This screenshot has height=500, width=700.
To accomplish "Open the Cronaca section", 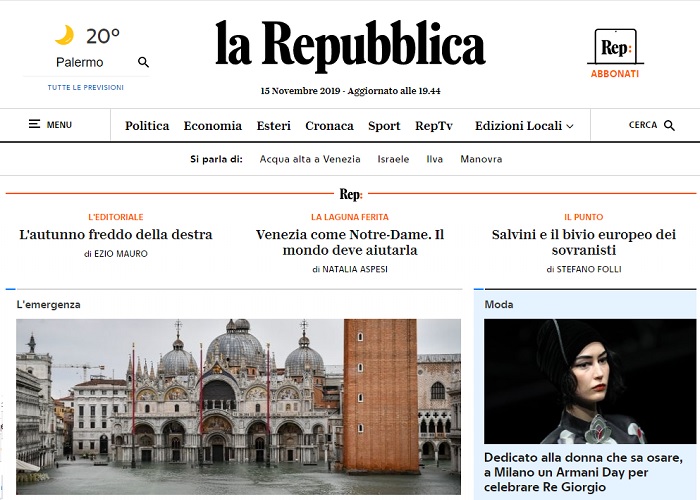I will click(329, 126).
